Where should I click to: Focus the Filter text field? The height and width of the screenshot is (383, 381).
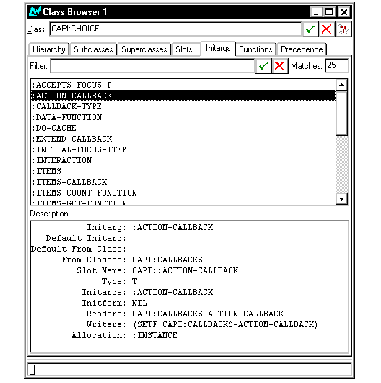click(x=152, y=66)
